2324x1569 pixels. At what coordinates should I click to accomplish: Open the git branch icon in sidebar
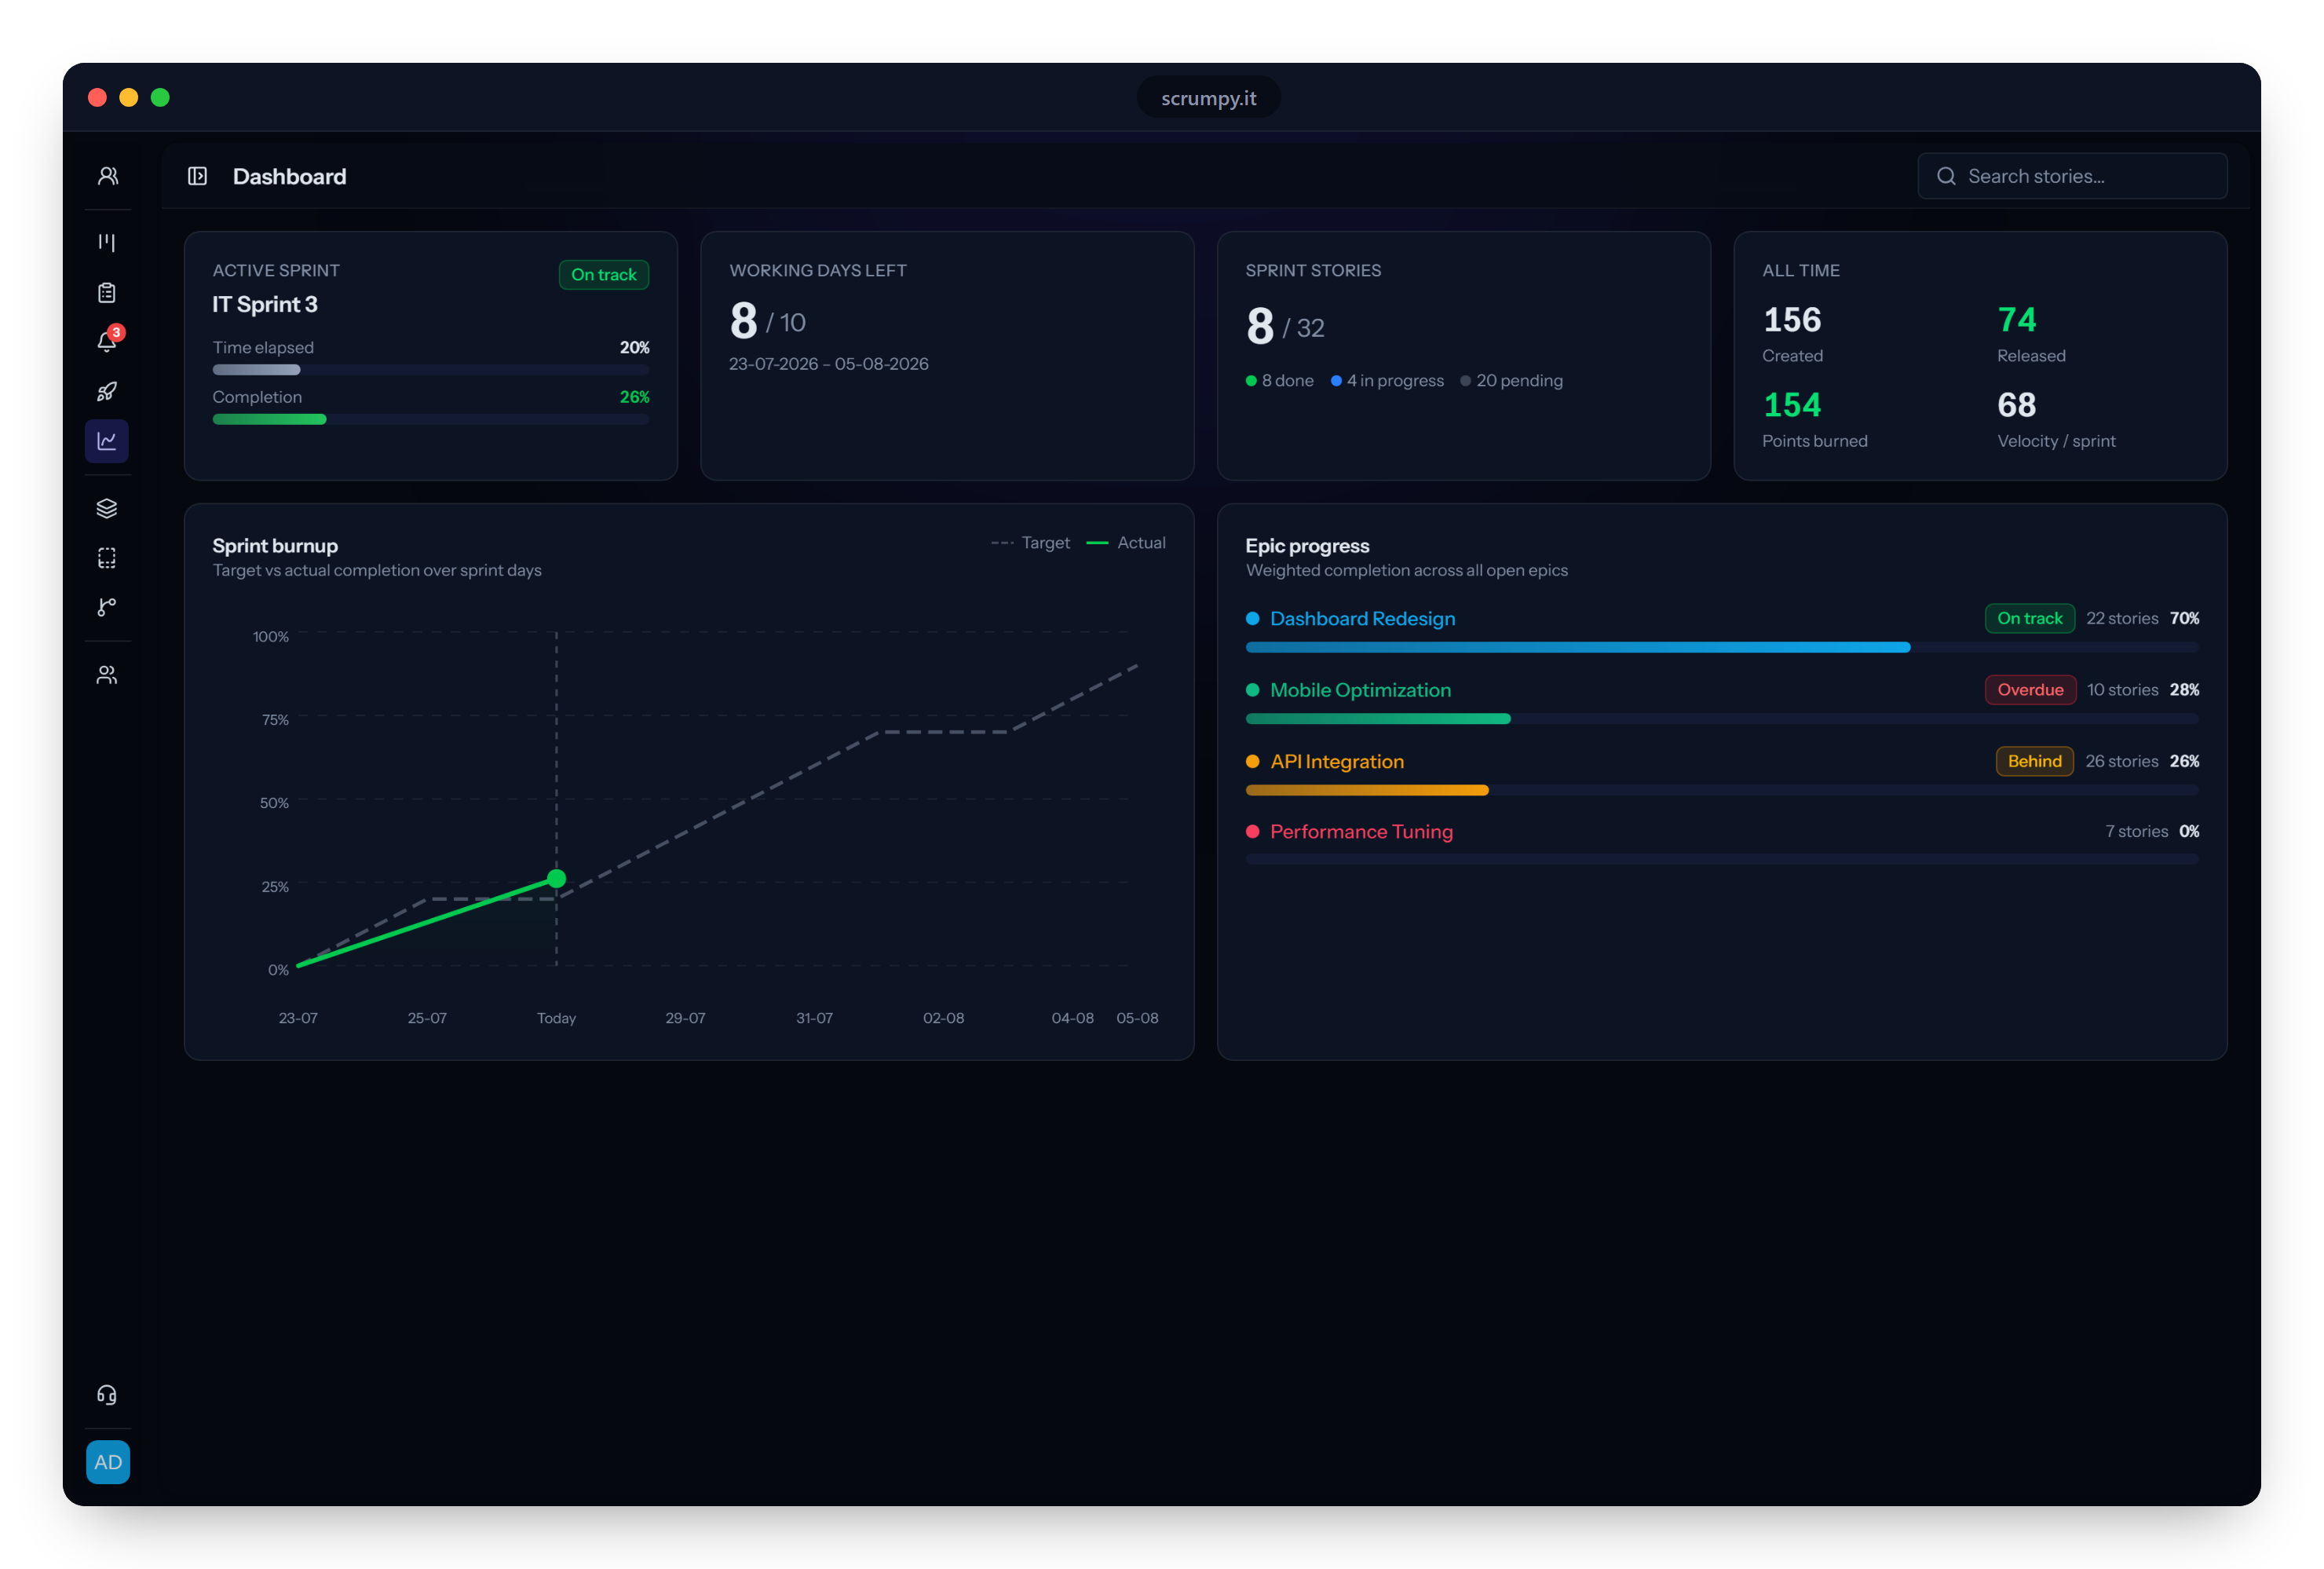[x=107, y=607]
